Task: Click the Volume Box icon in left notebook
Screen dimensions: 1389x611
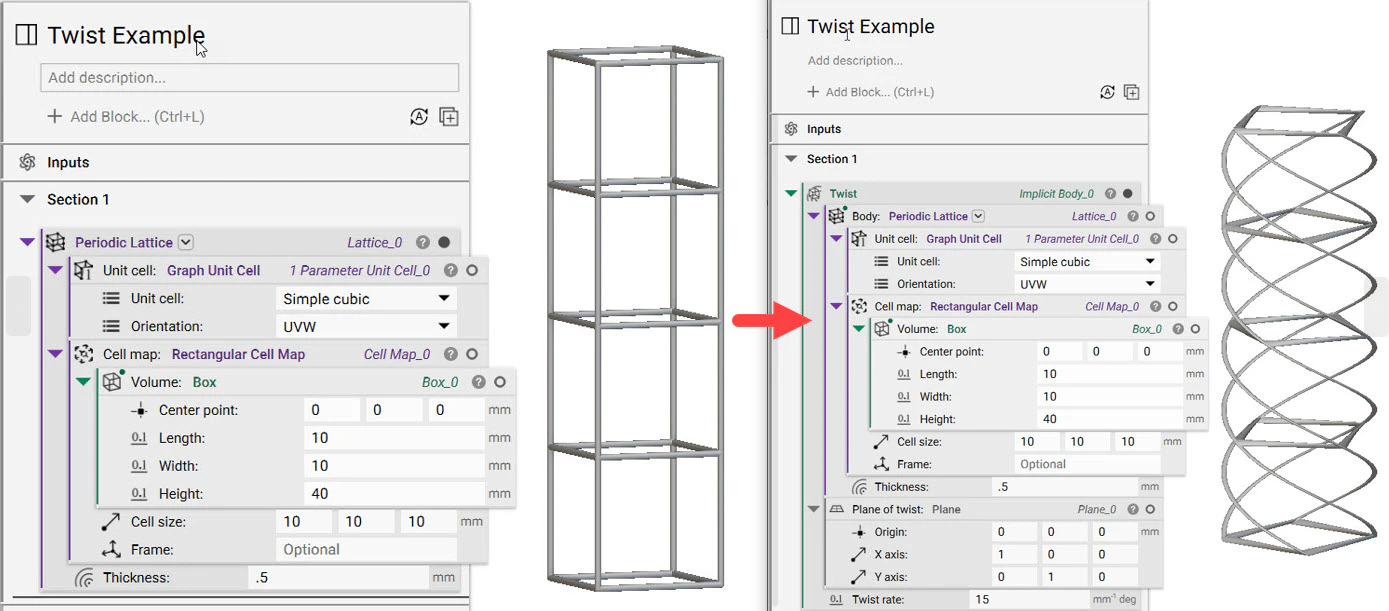Action: pos(112,382)
